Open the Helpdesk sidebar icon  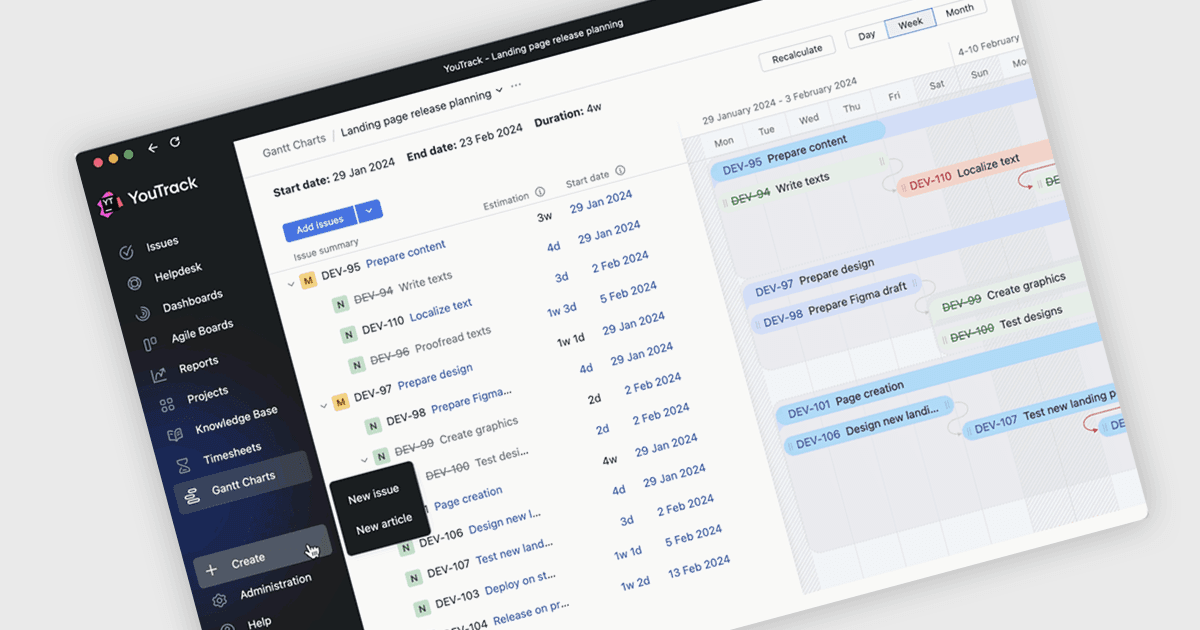point(134,283)
